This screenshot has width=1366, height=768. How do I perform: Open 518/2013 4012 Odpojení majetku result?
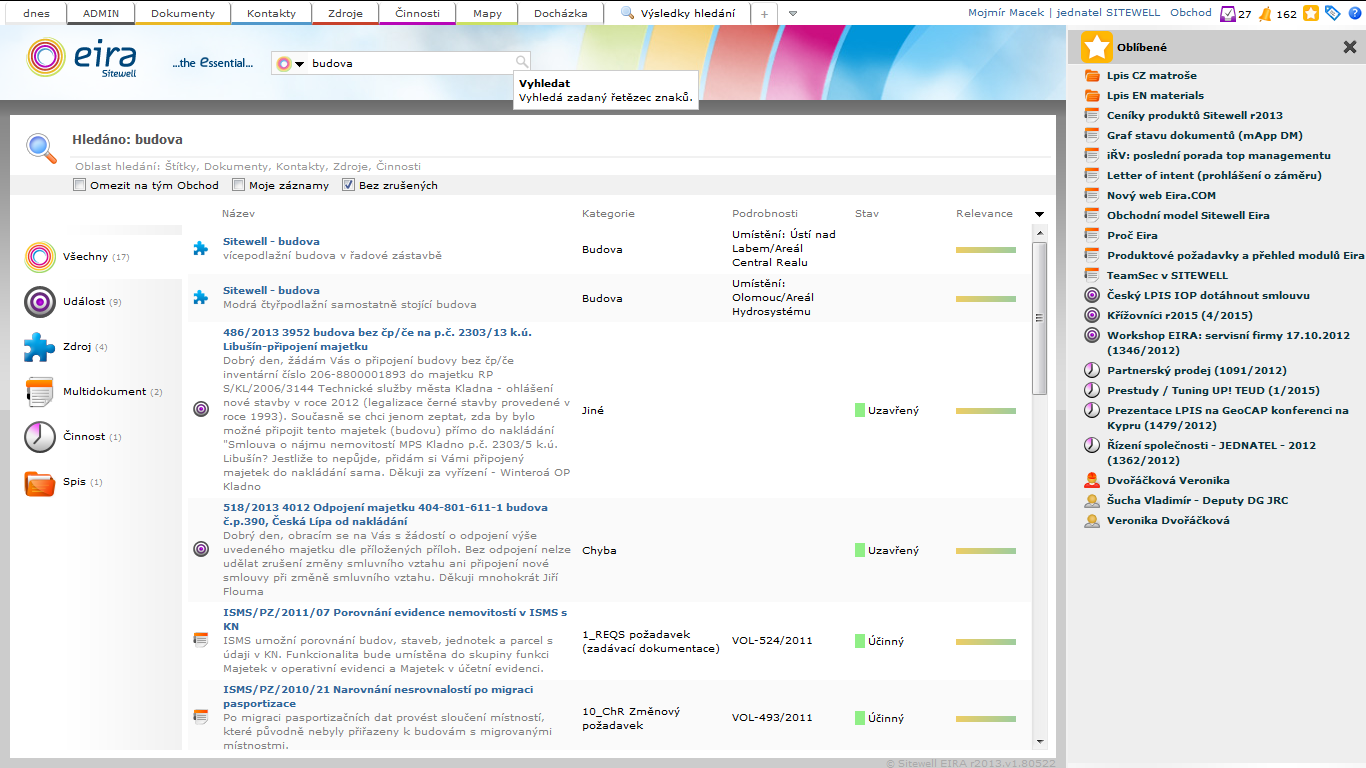click(x=385, y=514)
